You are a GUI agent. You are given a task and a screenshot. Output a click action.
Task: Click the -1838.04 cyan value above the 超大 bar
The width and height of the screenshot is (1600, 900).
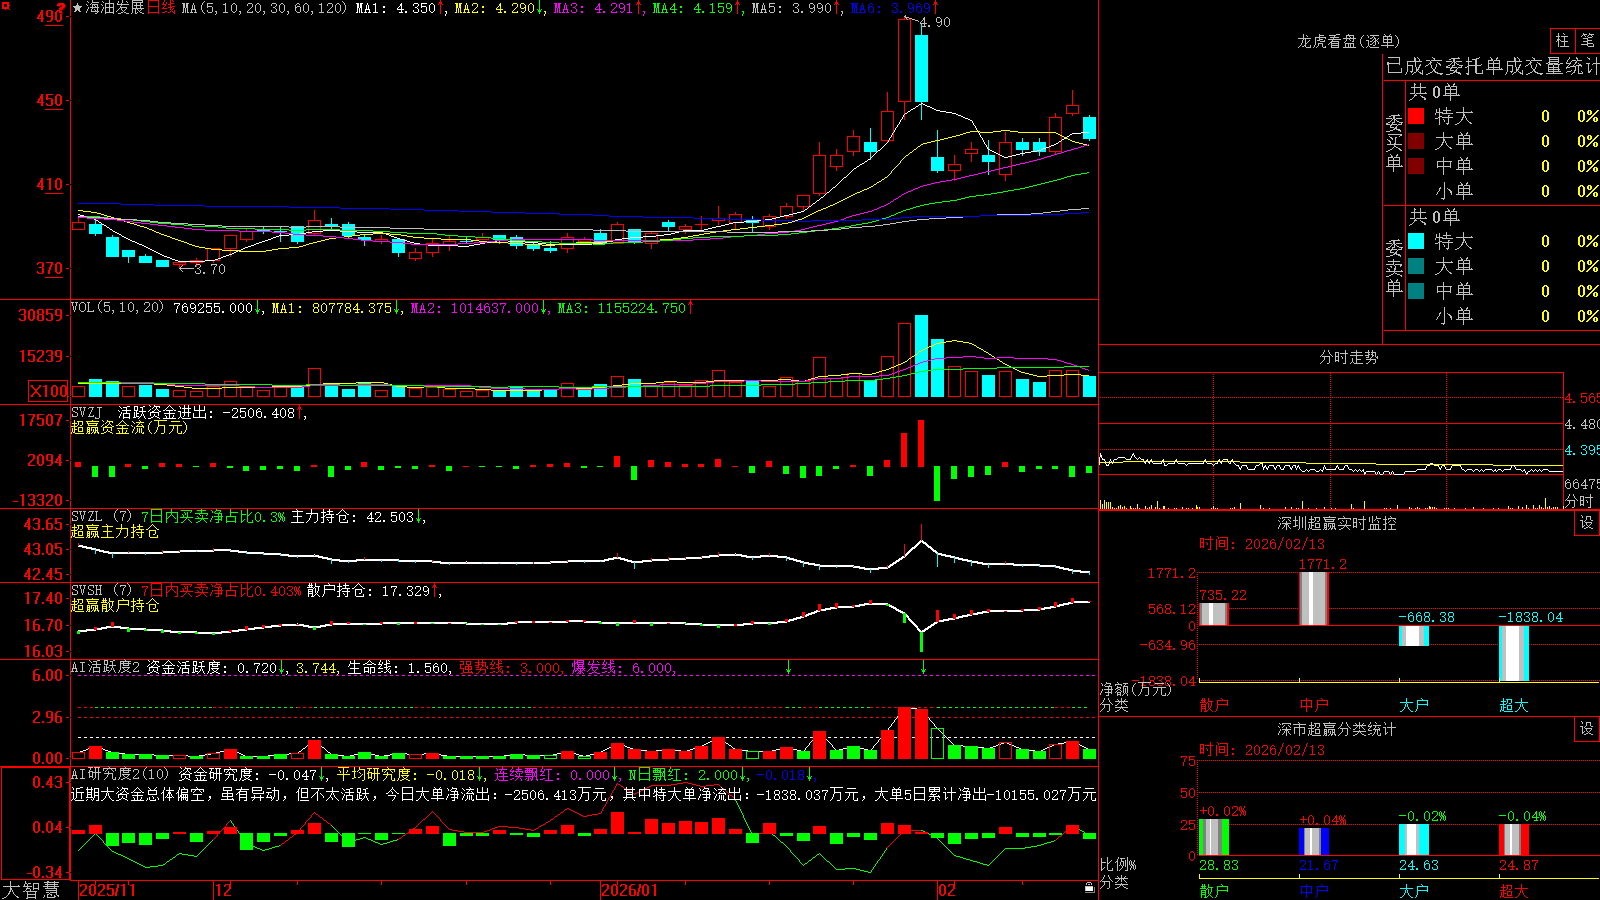(x=1530, y=617)
